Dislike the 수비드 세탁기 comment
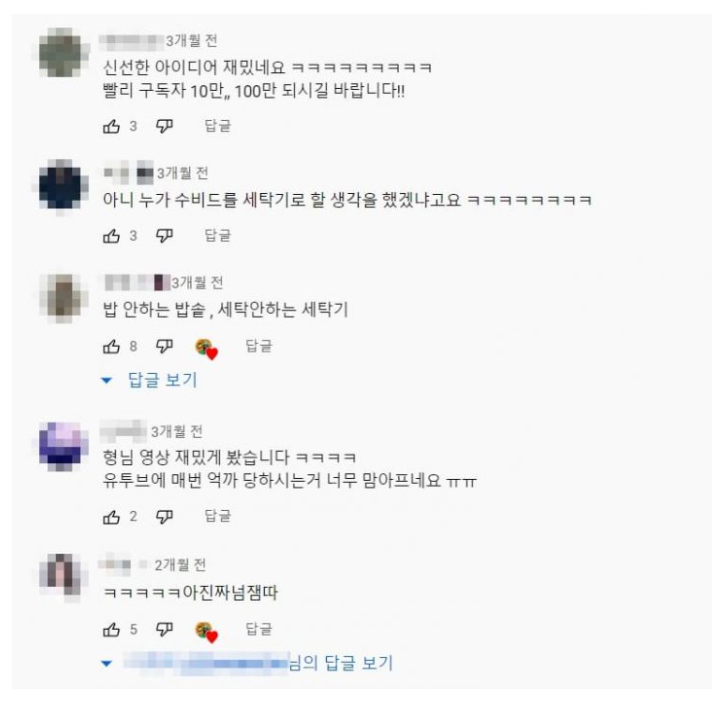716x703 pixels. point(164,236)
